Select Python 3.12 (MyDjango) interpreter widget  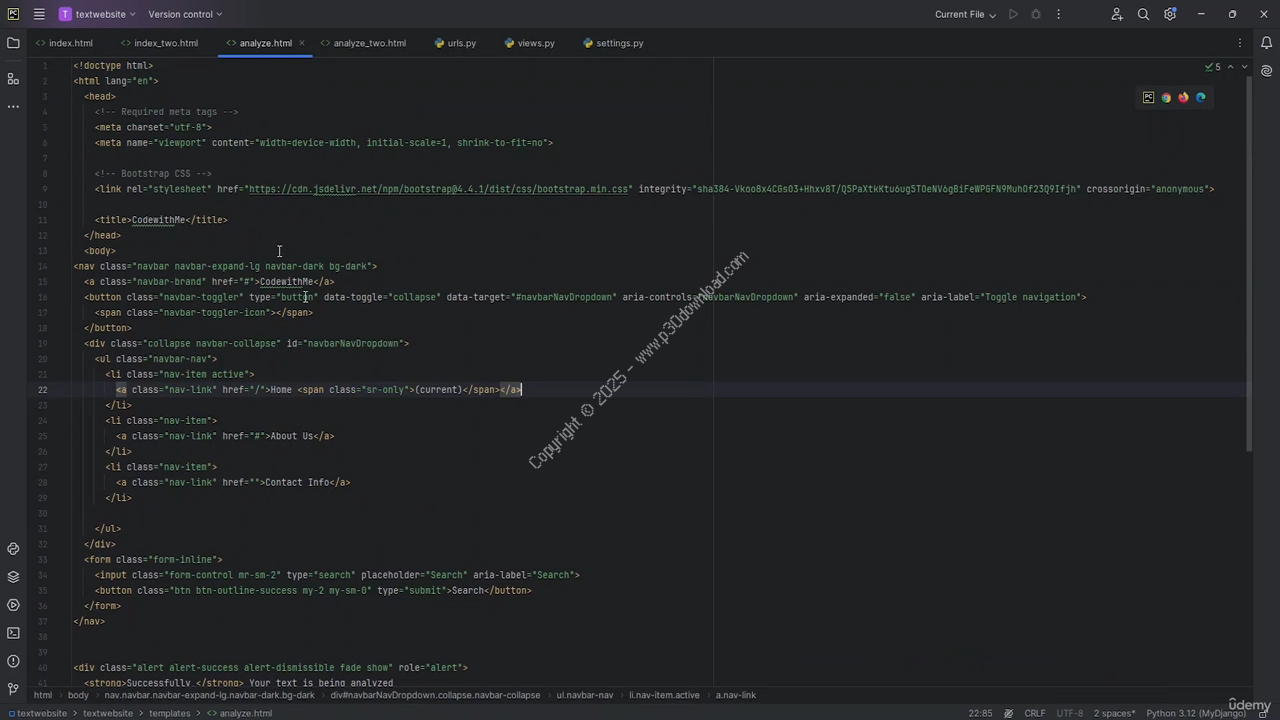pyautogui.click(x=1194, y=713)
